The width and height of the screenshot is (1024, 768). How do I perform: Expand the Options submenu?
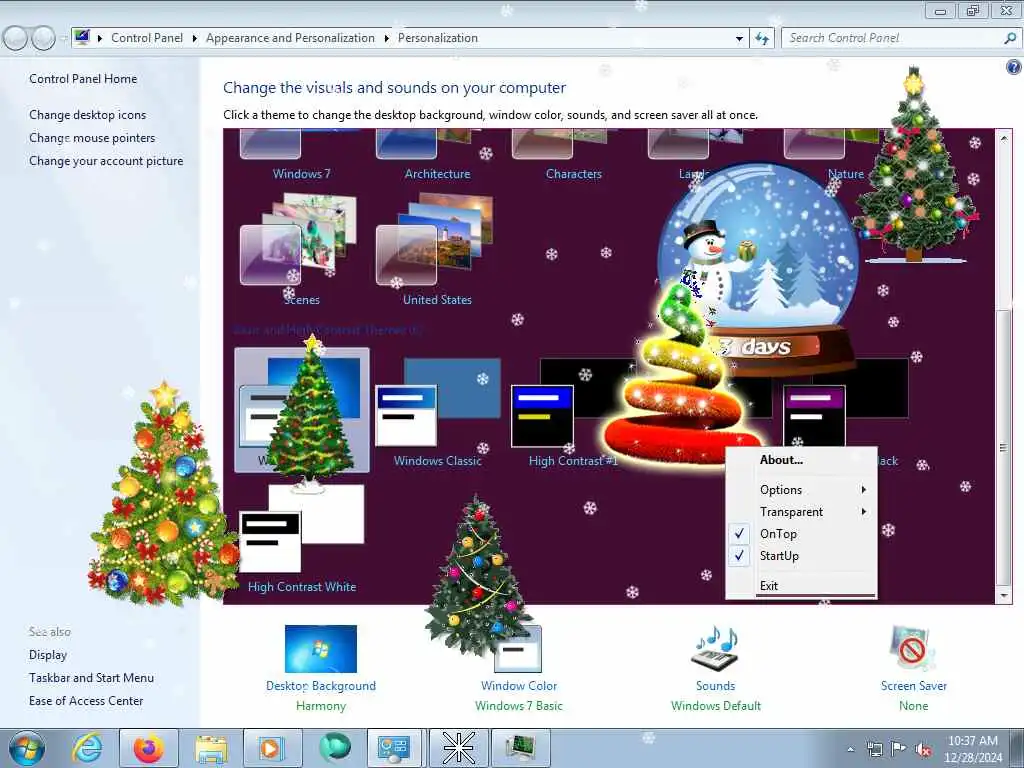(x=801, y=490)
